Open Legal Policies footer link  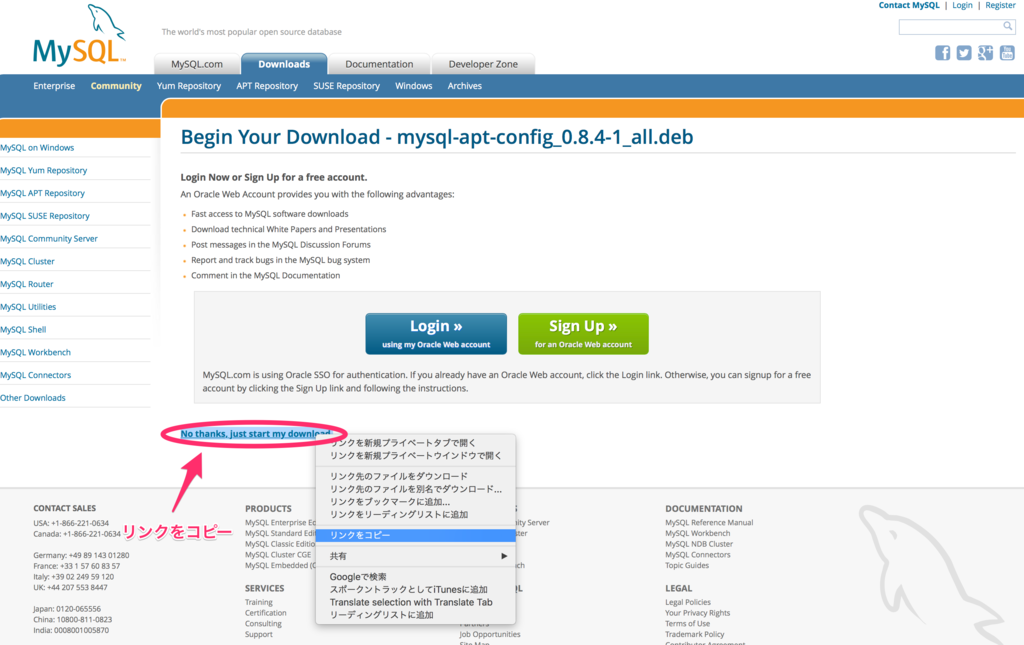[x=688, y=602]
